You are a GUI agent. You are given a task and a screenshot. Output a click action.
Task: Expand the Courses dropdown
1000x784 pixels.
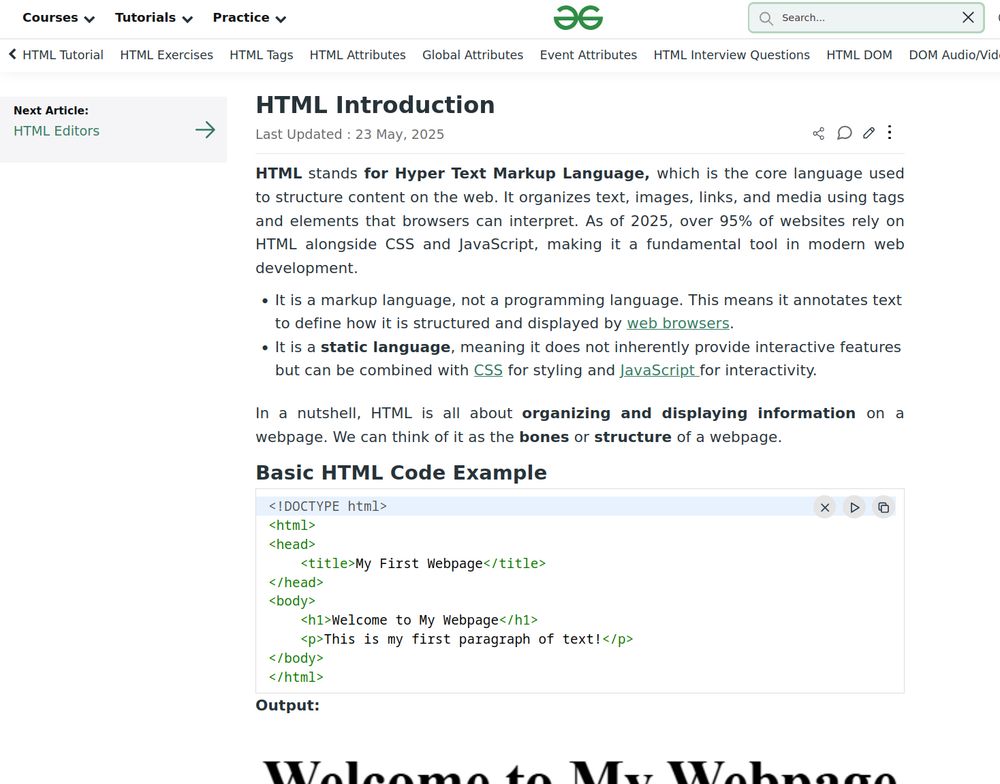(x=57, y=18)
